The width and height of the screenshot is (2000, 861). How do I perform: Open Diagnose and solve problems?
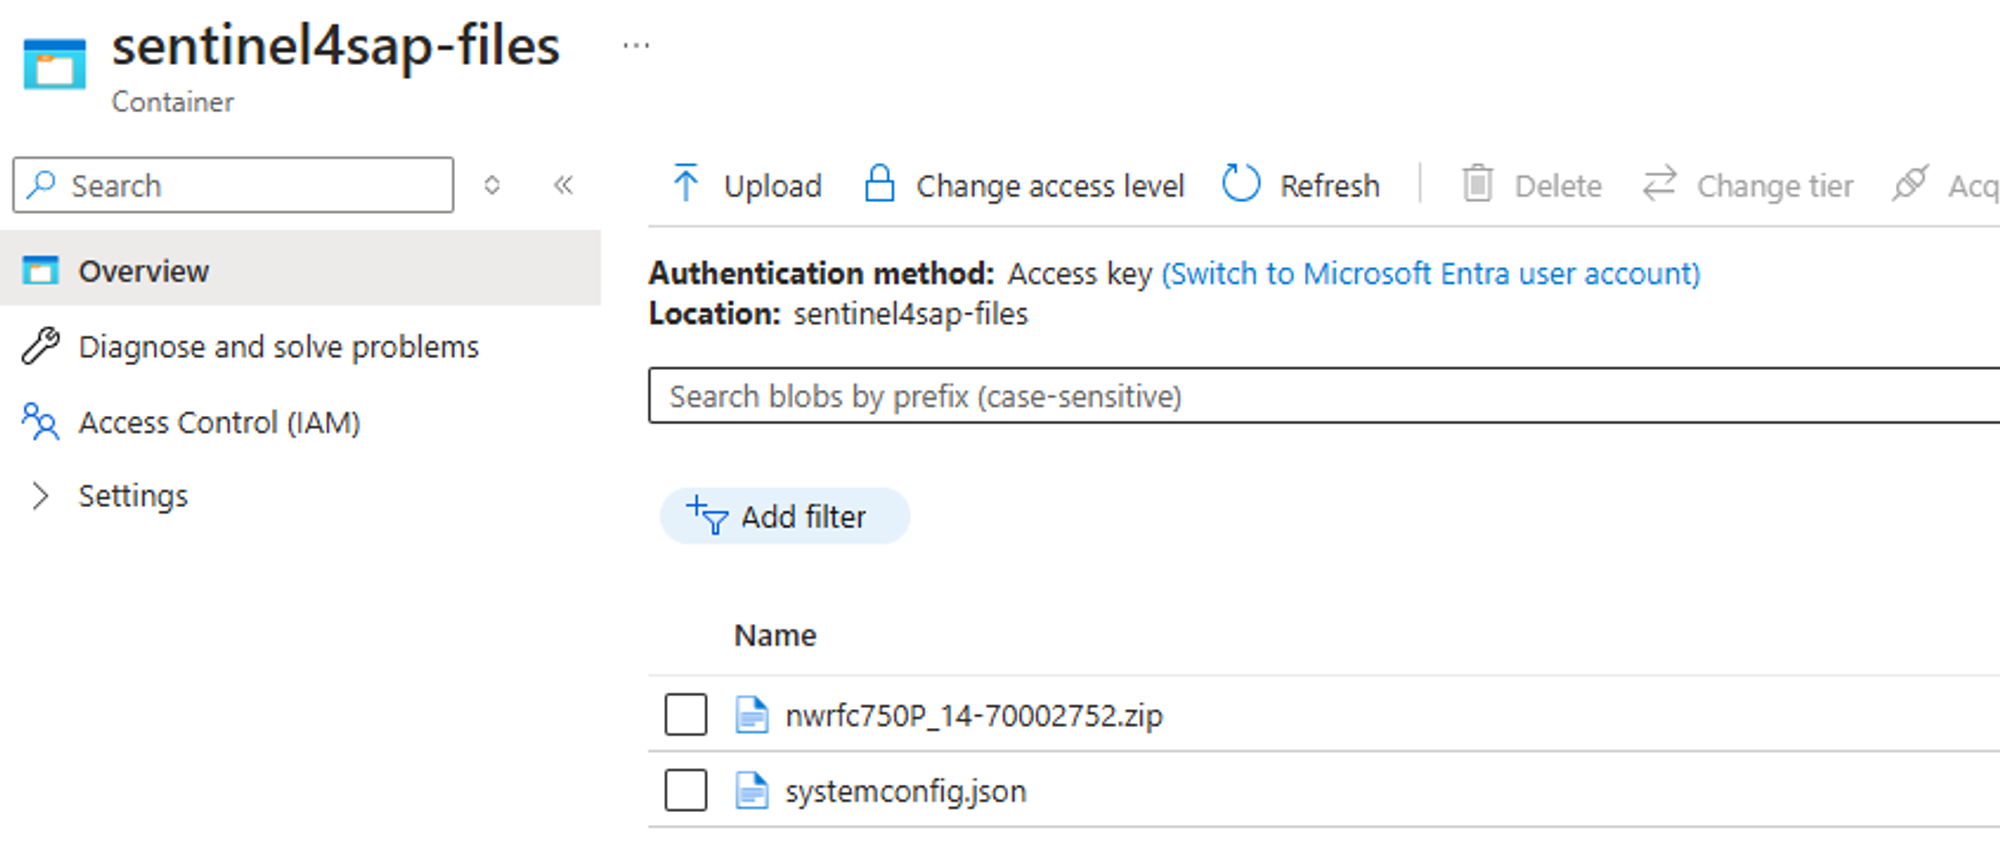click(x=278, y=347)
